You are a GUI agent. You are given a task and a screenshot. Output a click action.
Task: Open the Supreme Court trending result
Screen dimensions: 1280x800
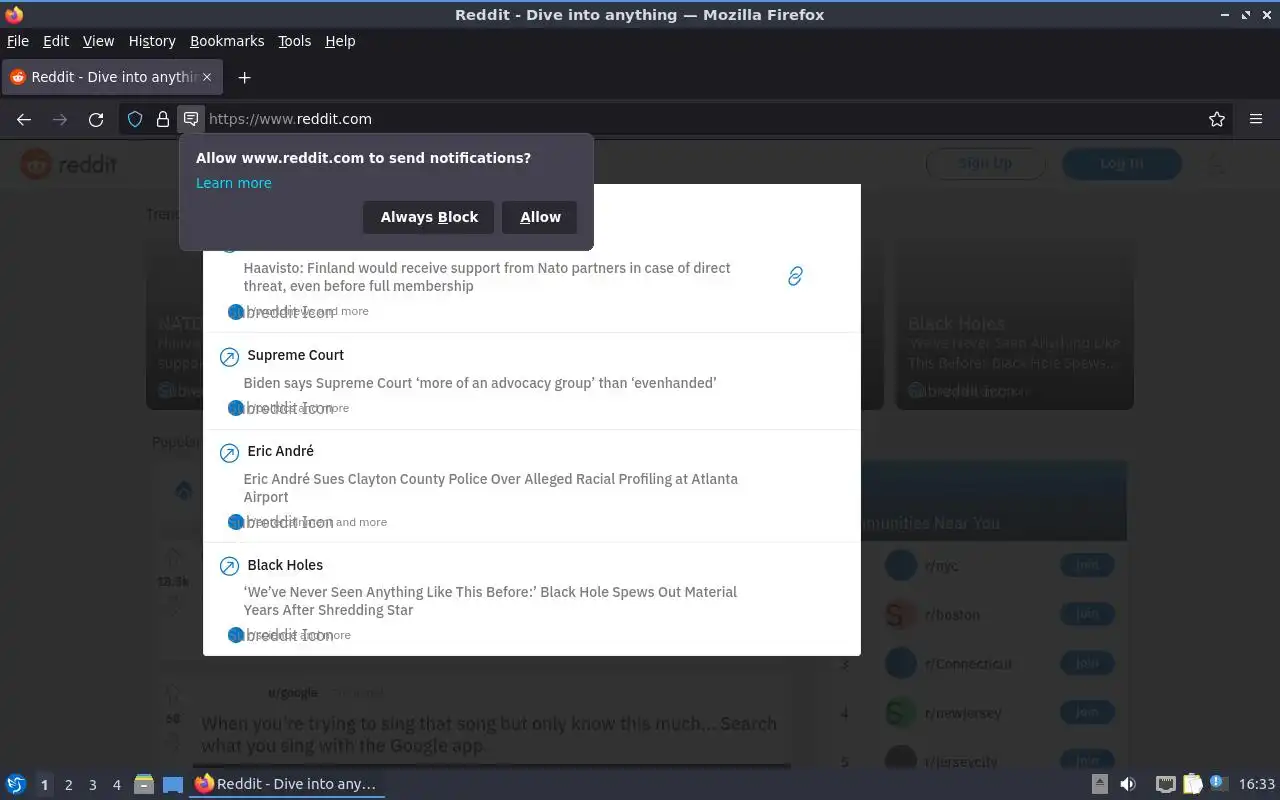coord(532,381)
